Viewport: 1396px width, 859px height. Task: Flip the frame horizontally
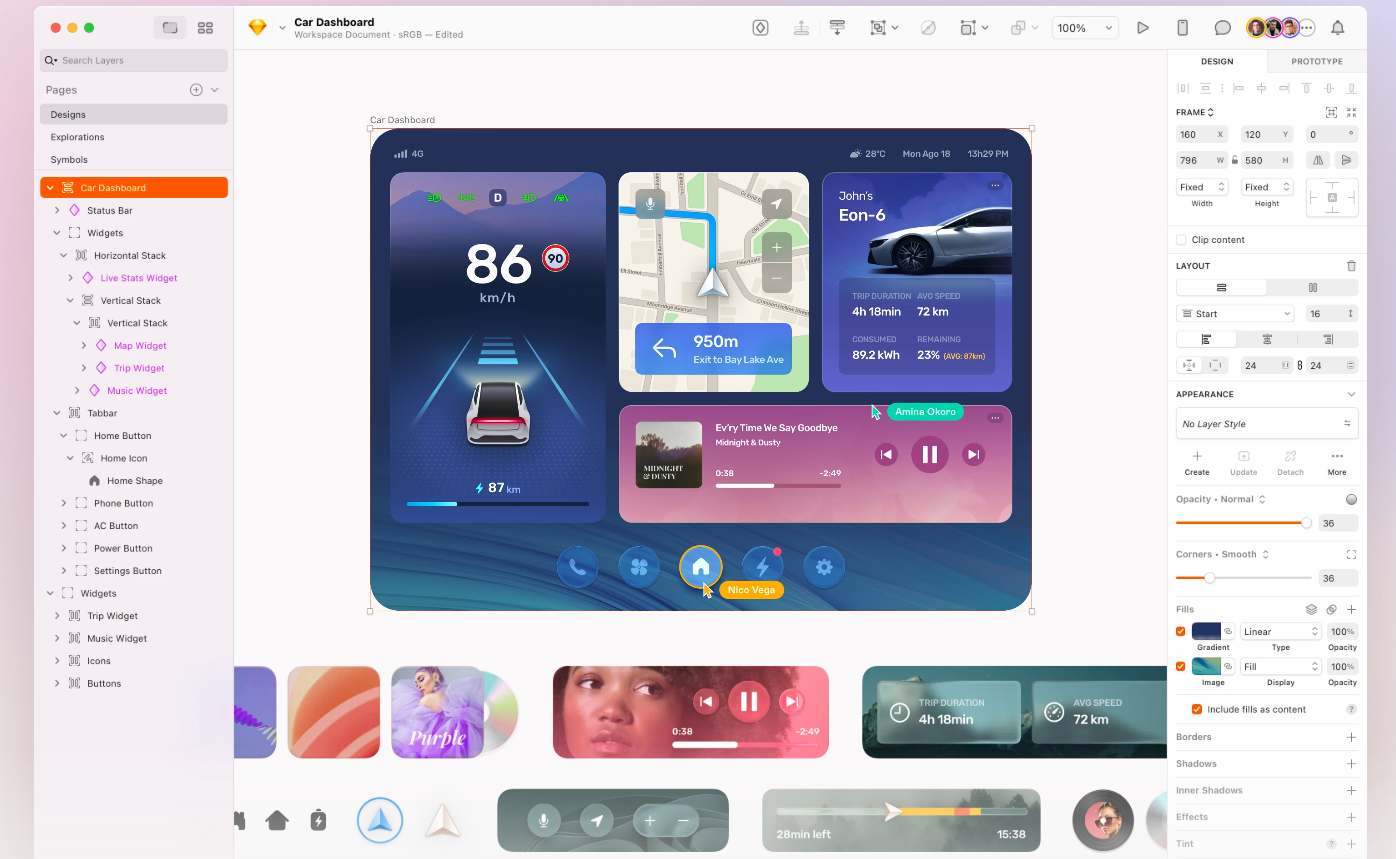tap(1318, 160)
